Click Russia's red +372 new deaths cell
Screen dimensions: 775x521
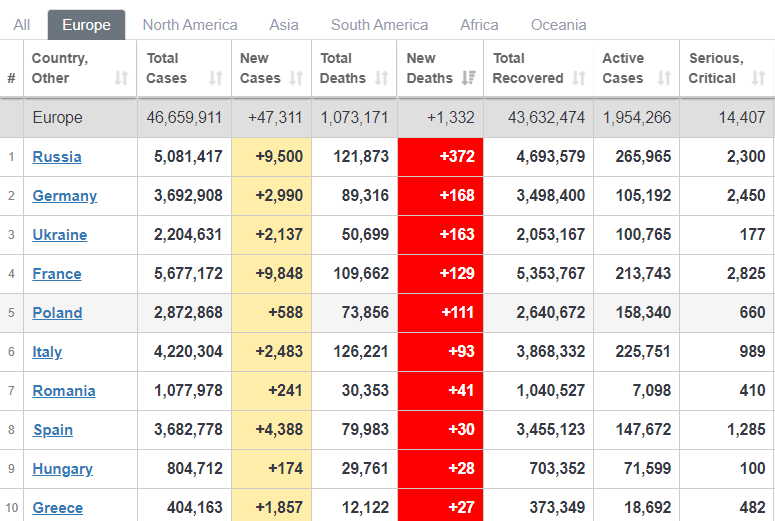click(440, 157)
